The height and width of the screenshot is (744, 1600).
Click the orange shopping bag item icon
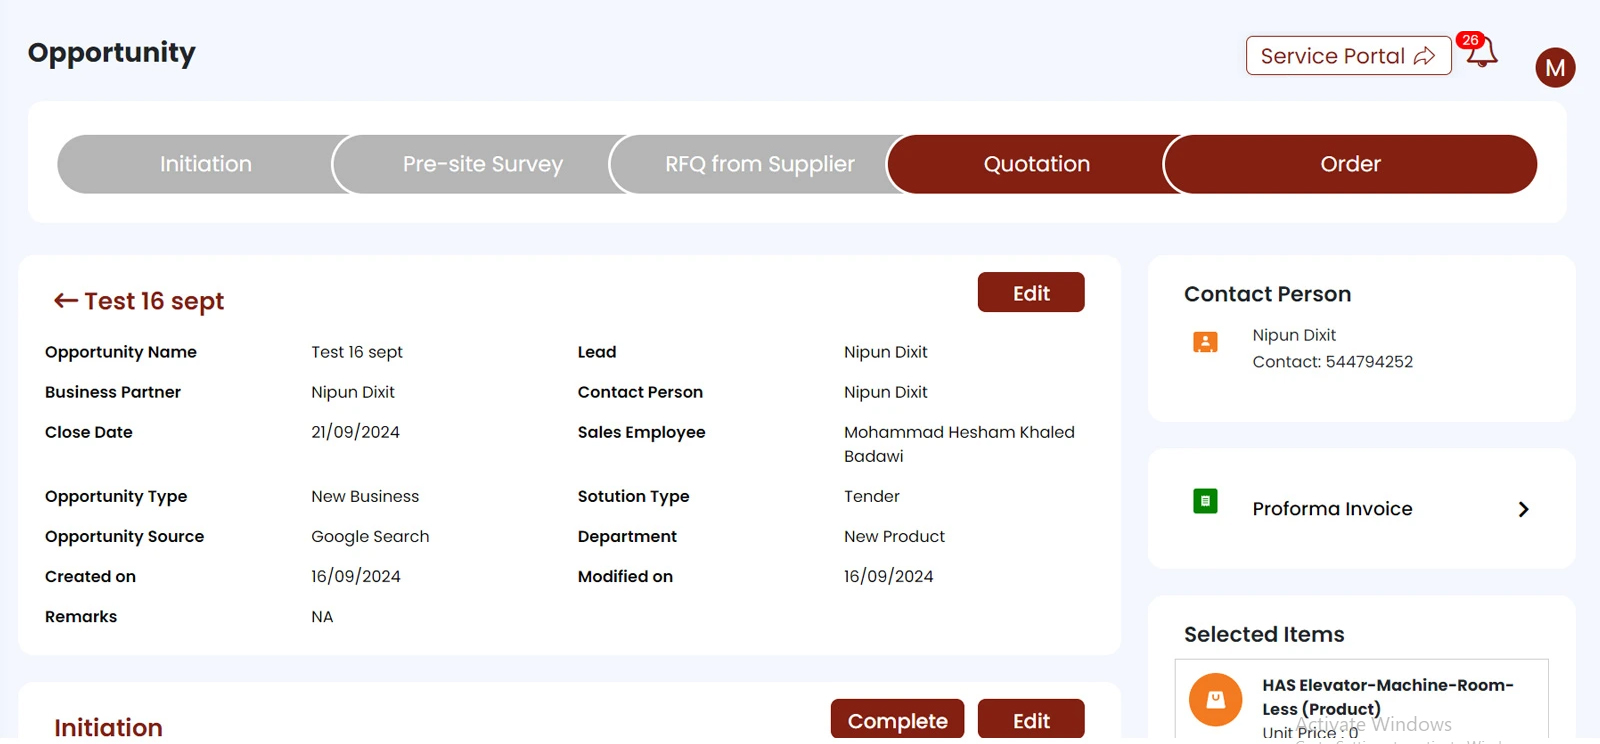(x=1215, y=699)
